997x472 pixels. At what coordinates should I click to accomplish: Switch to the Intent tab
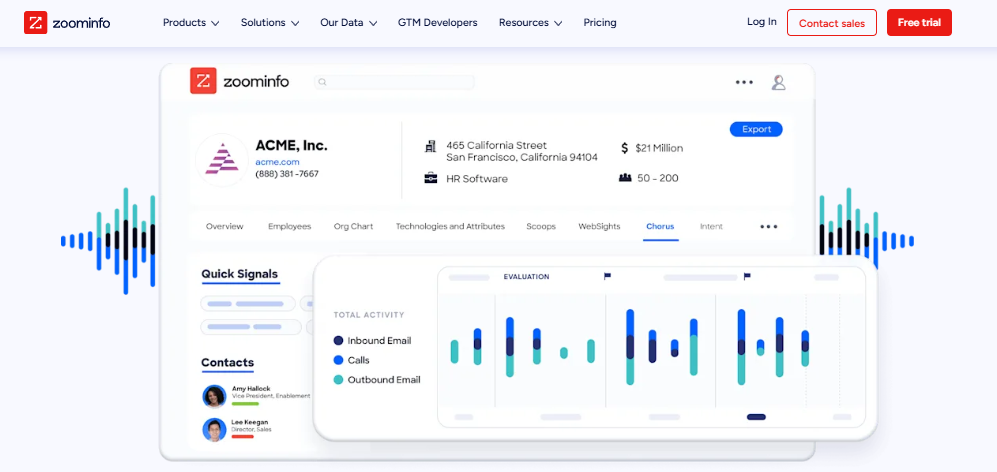click(712, 226)
